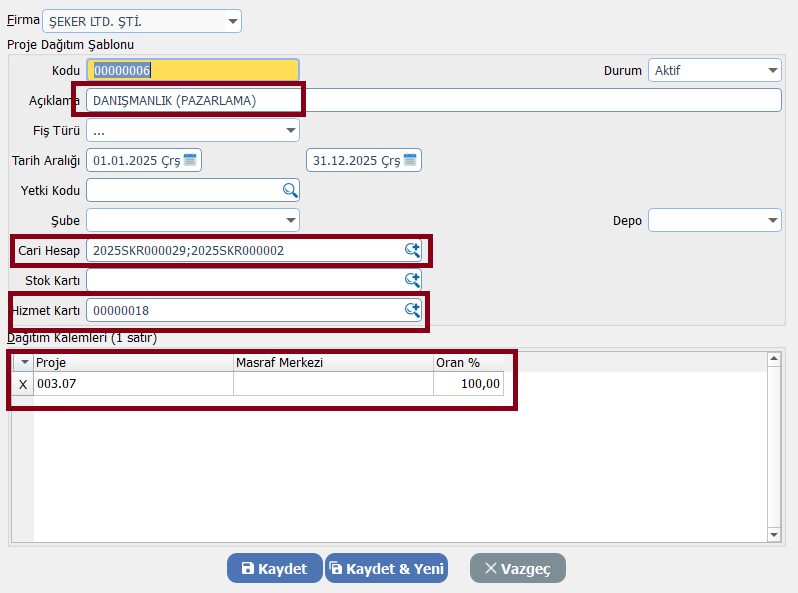Screen dimensions: 798x593
Task: Open the Stok Kartı lookup icon
Action: 411,280
